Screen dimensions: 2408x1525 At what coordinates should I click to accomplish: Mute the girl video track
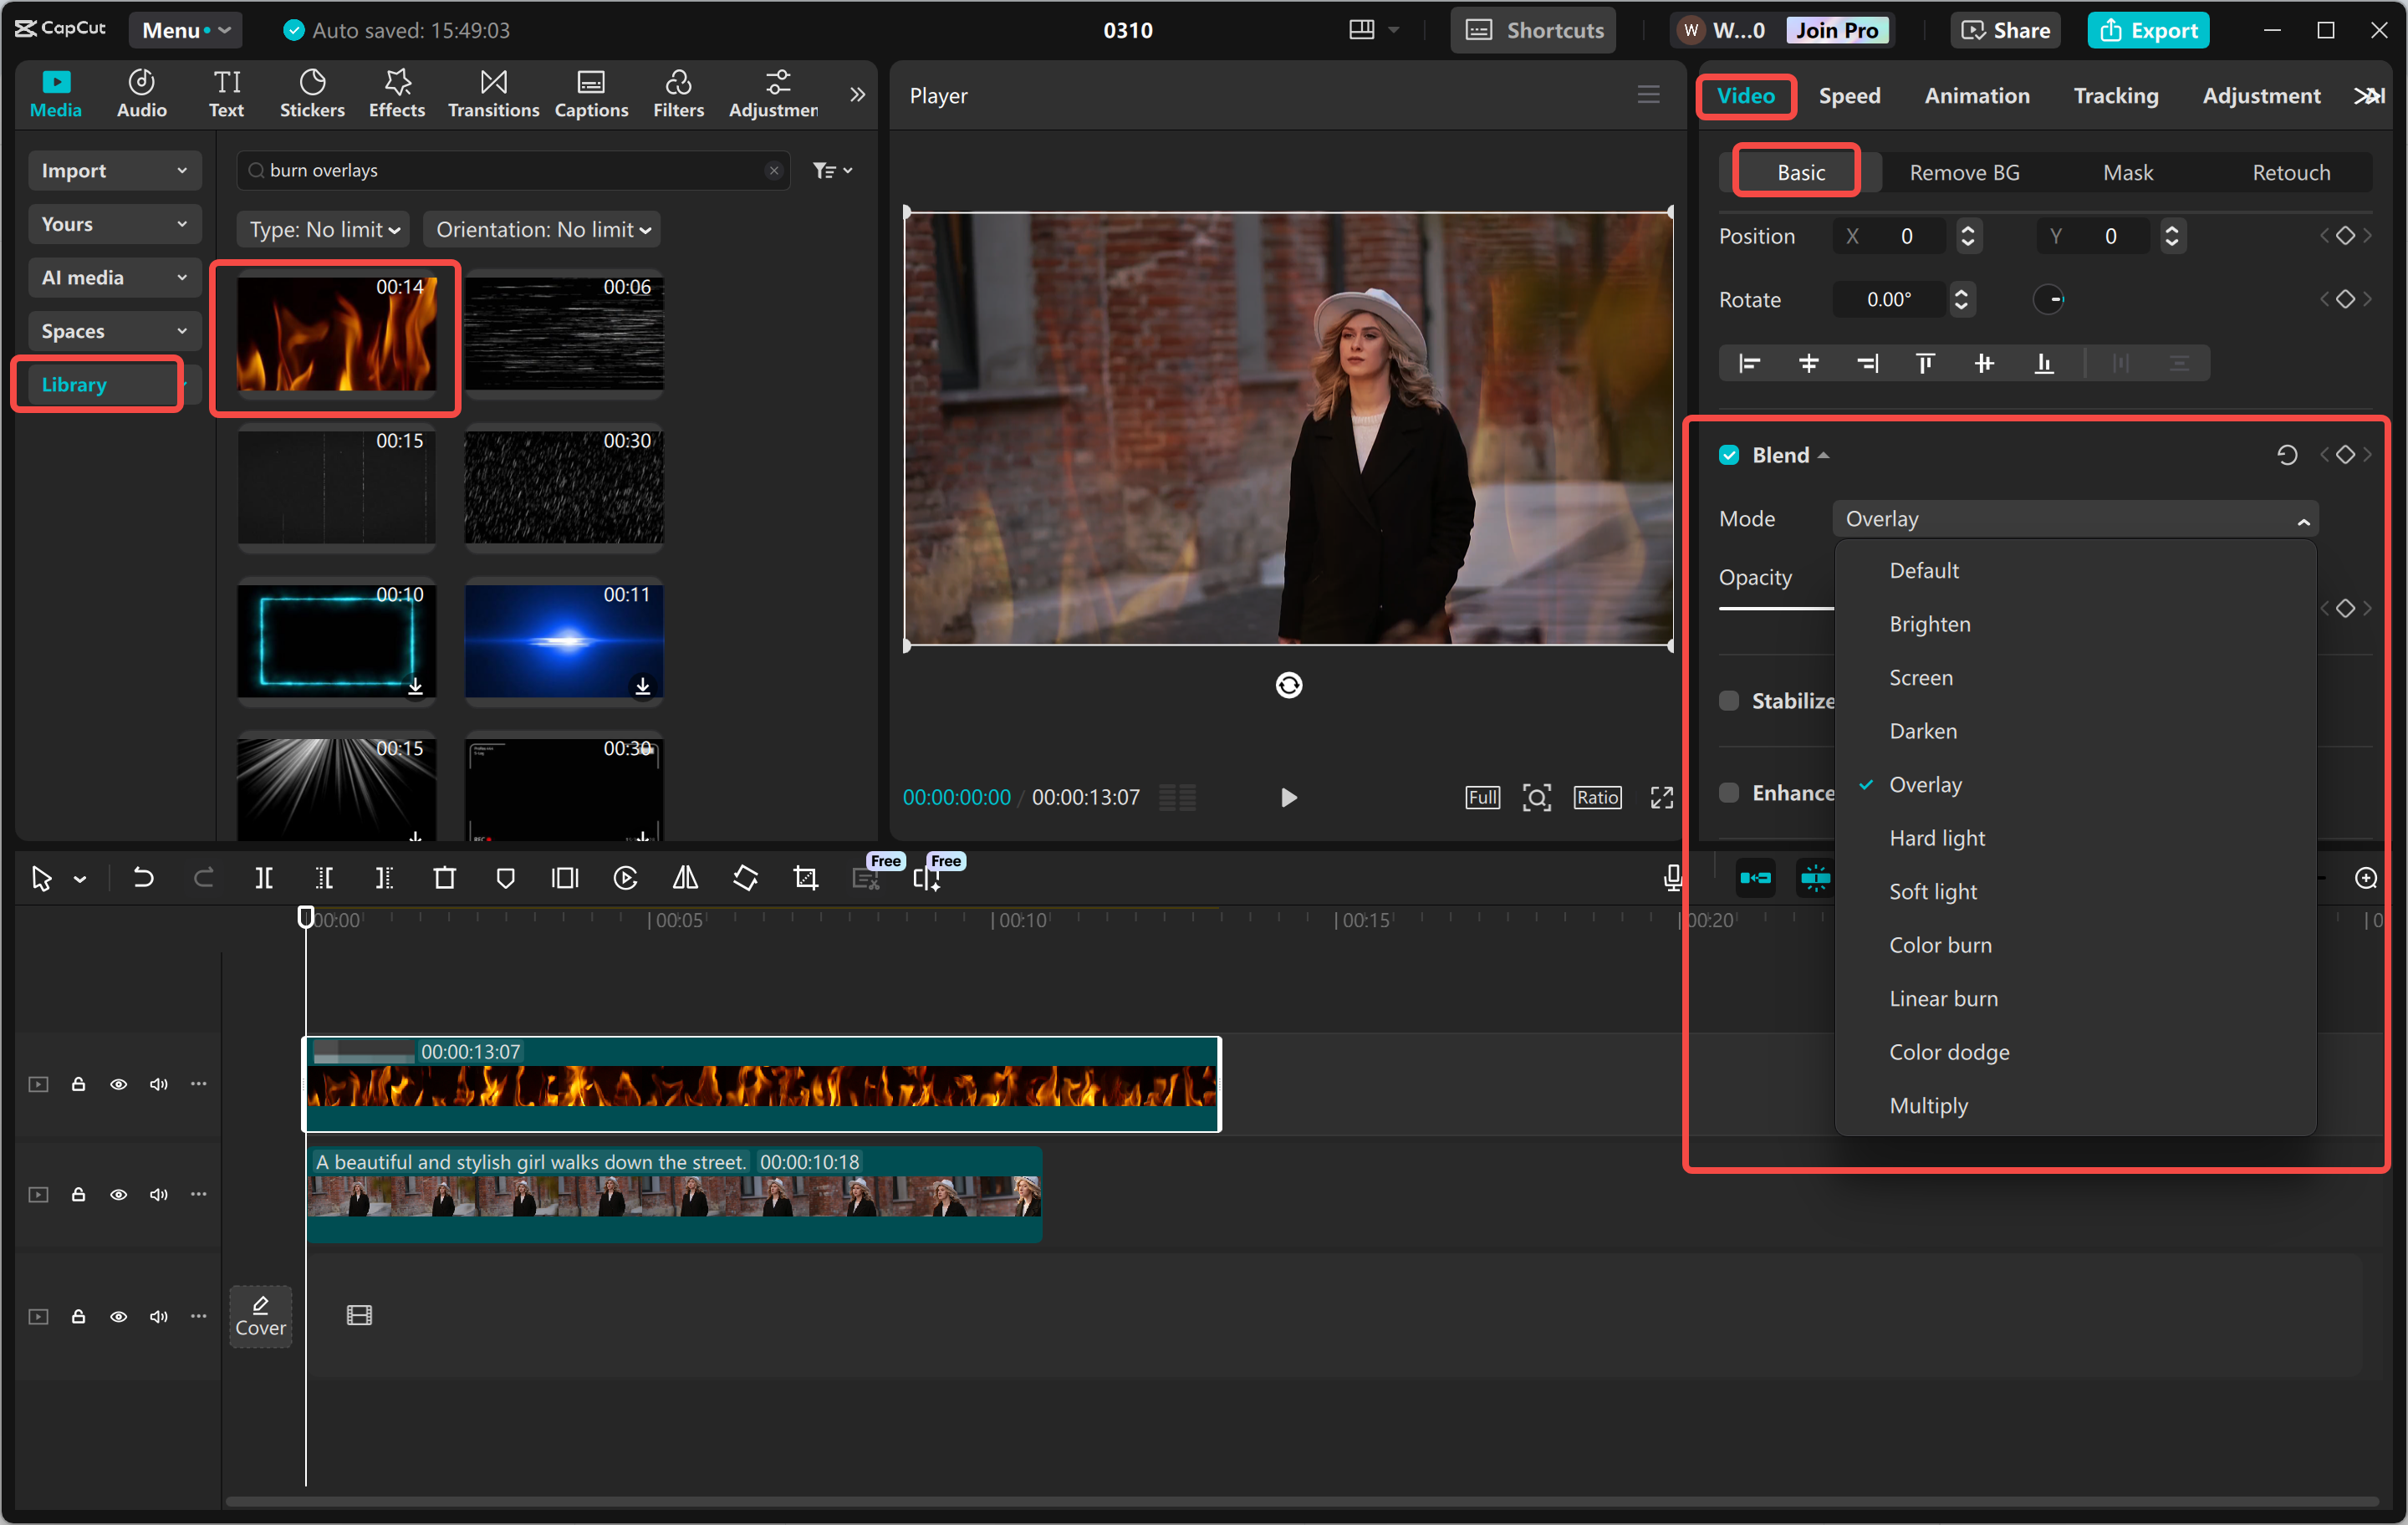158,1194
